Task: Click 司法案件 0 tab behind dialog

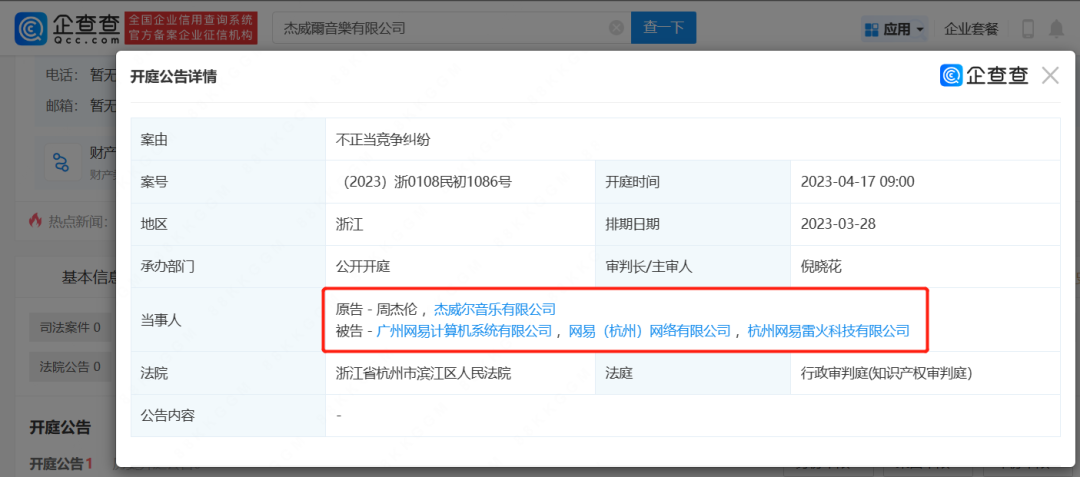Action: click(72, 328)
